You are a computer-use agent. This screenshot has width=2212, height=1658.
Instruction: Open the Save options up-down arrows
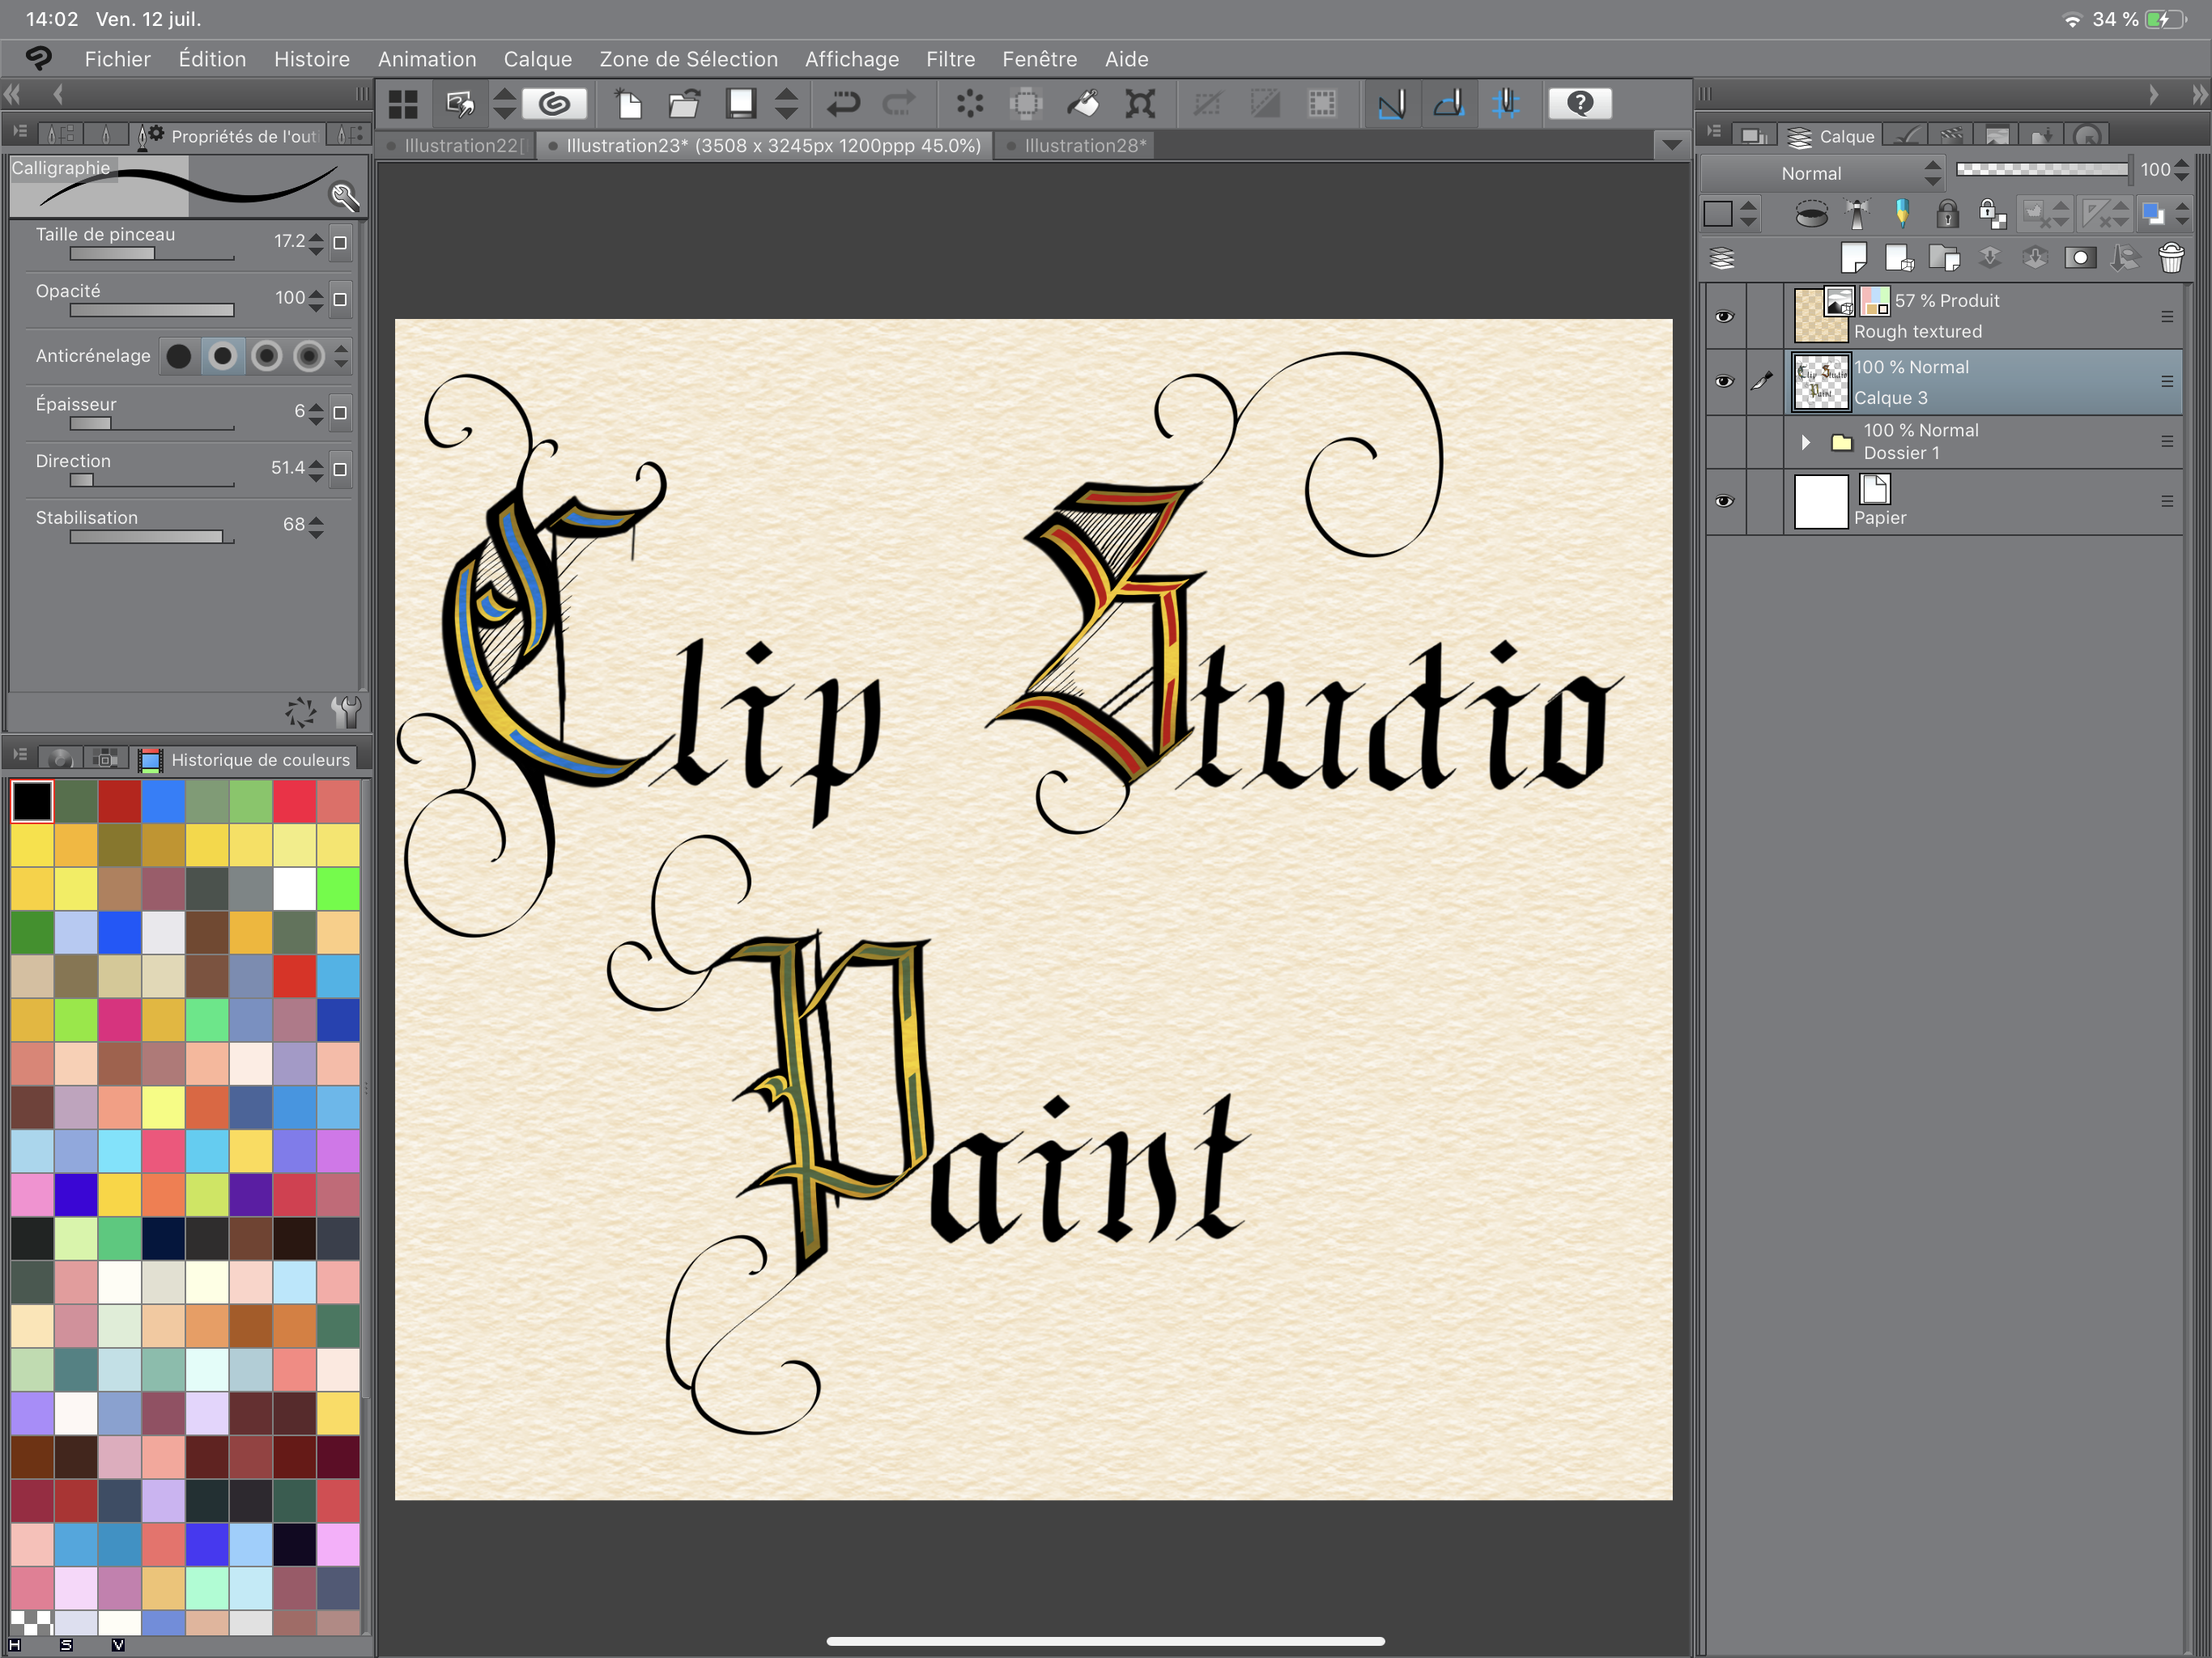click(x=787, y=103)
